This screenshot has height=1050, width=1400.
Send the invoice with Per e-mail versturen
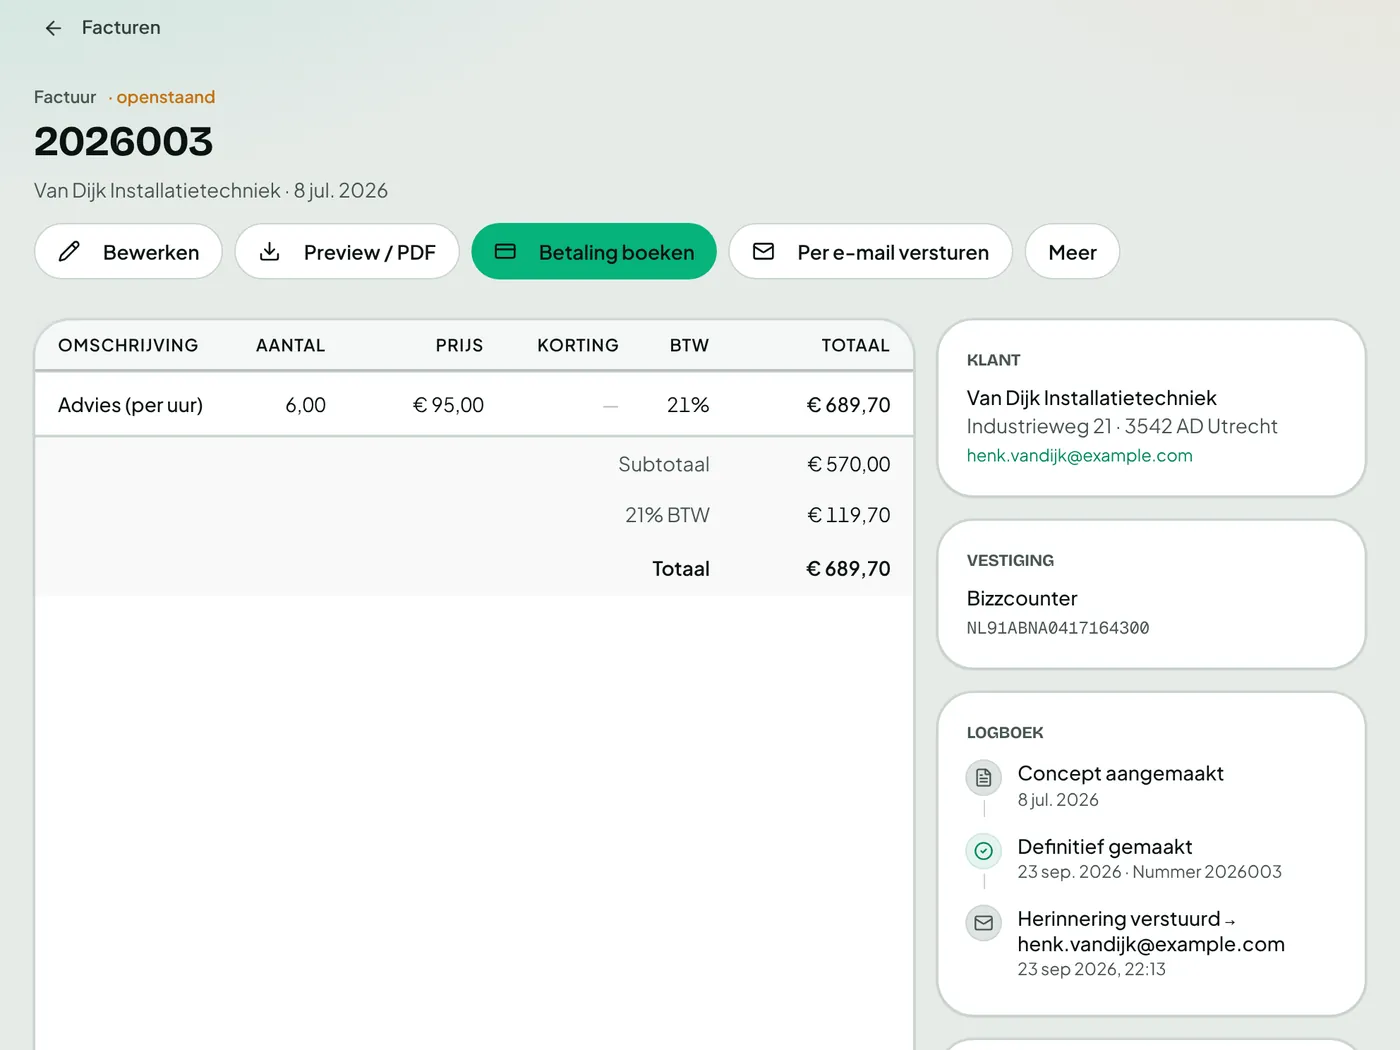click(870, 252)
